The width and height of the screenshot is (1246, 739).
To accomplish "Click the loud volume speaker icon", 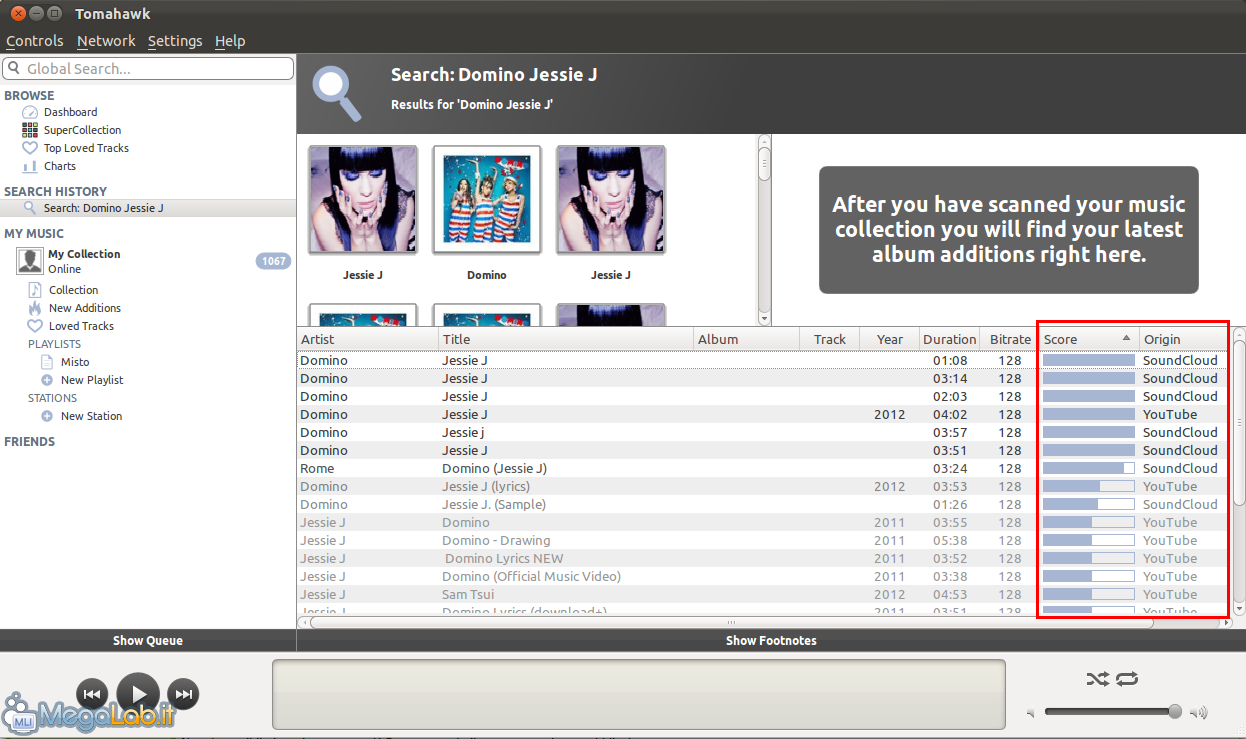I will point(1199,713).
